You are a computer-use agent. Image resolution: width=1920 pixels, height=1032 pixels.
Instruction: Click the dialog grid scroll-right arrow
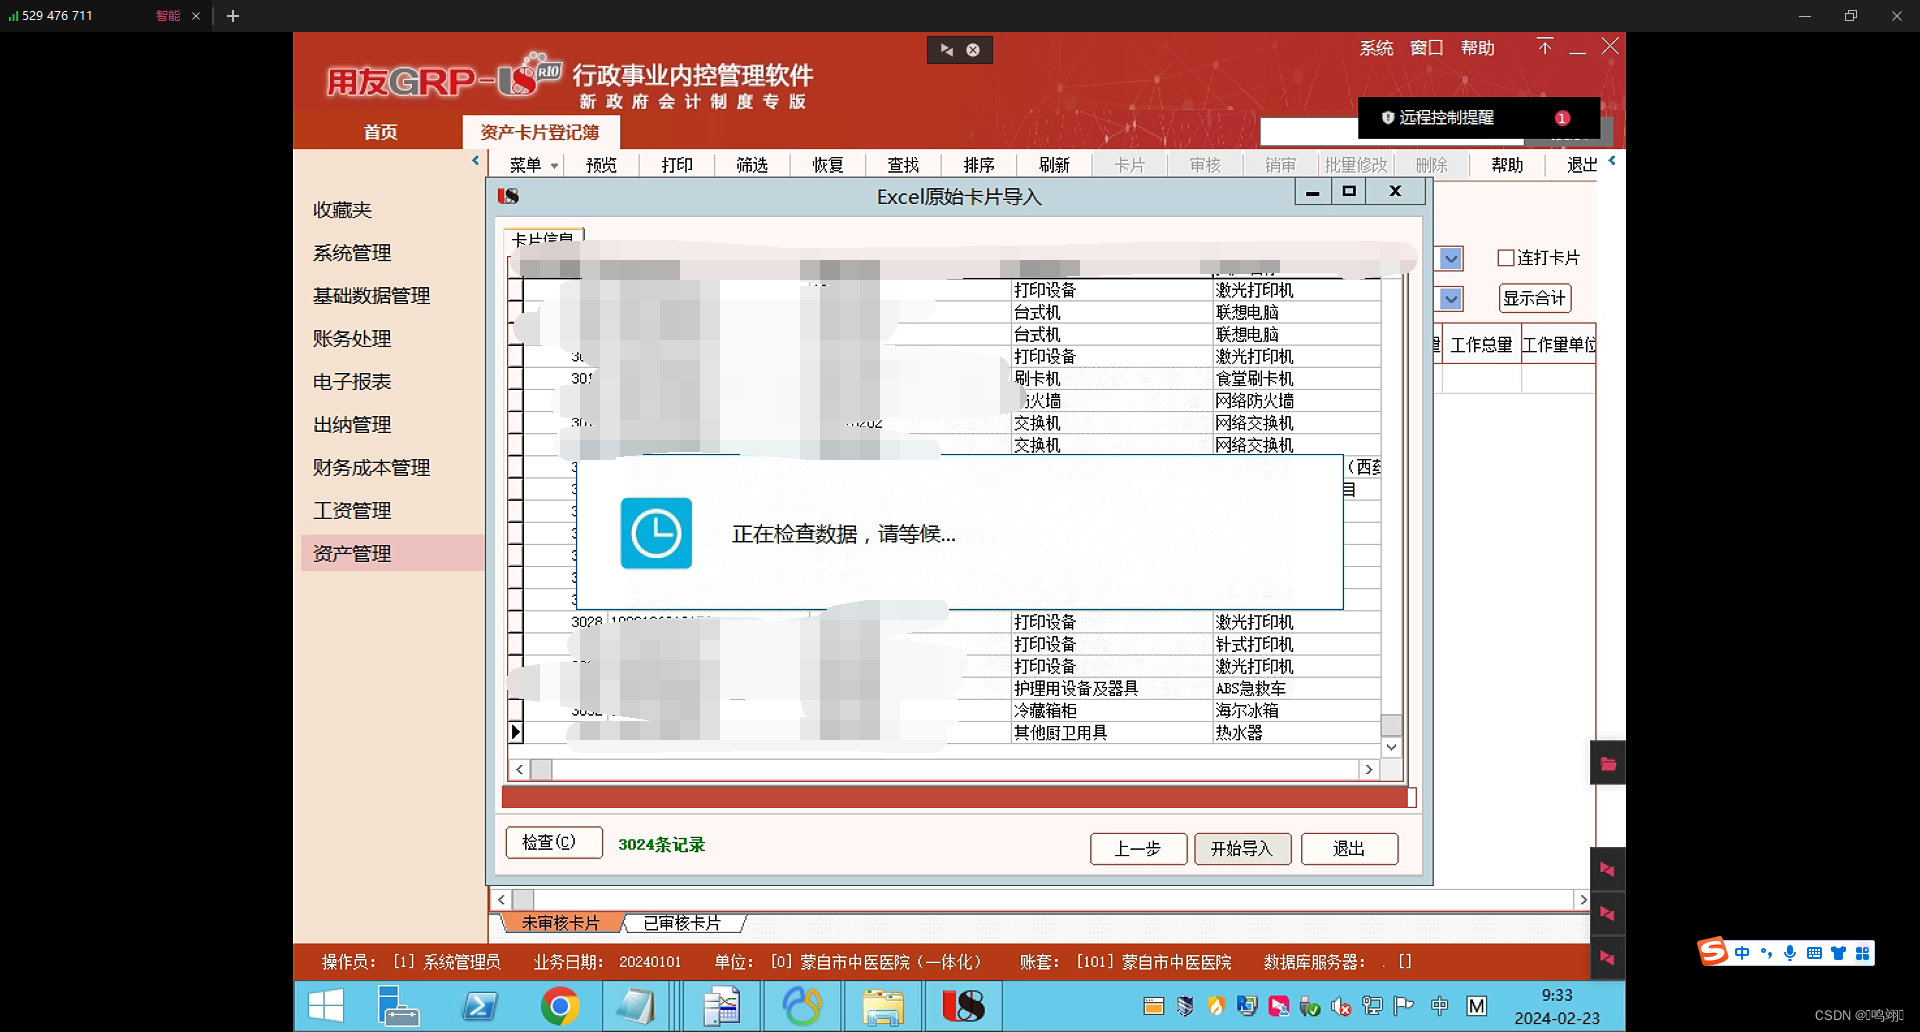pyautogui.click(x=1369, y=769)
